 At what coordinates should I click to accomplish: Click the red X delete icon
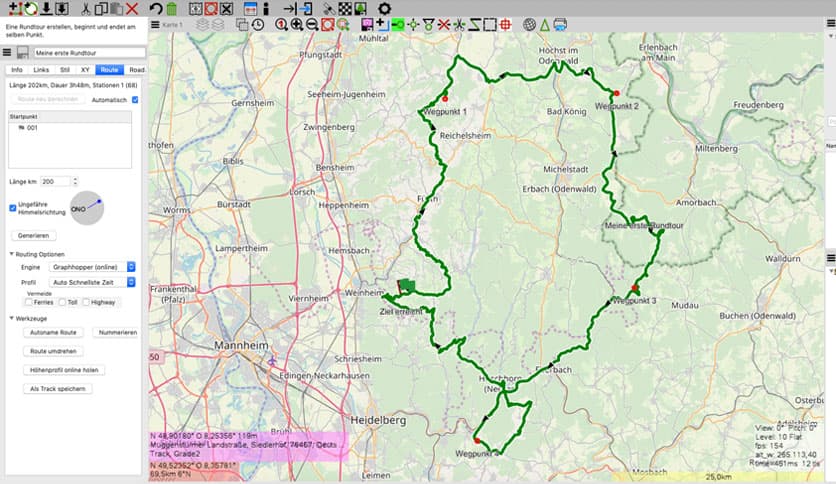[132, 9]
